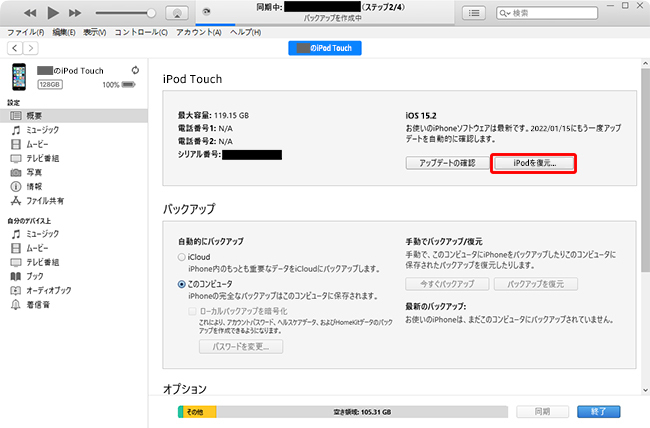The image size is (650, 428).
Task: Select the このコンピュータ backup radio button
Action: [x=181, y=284]
